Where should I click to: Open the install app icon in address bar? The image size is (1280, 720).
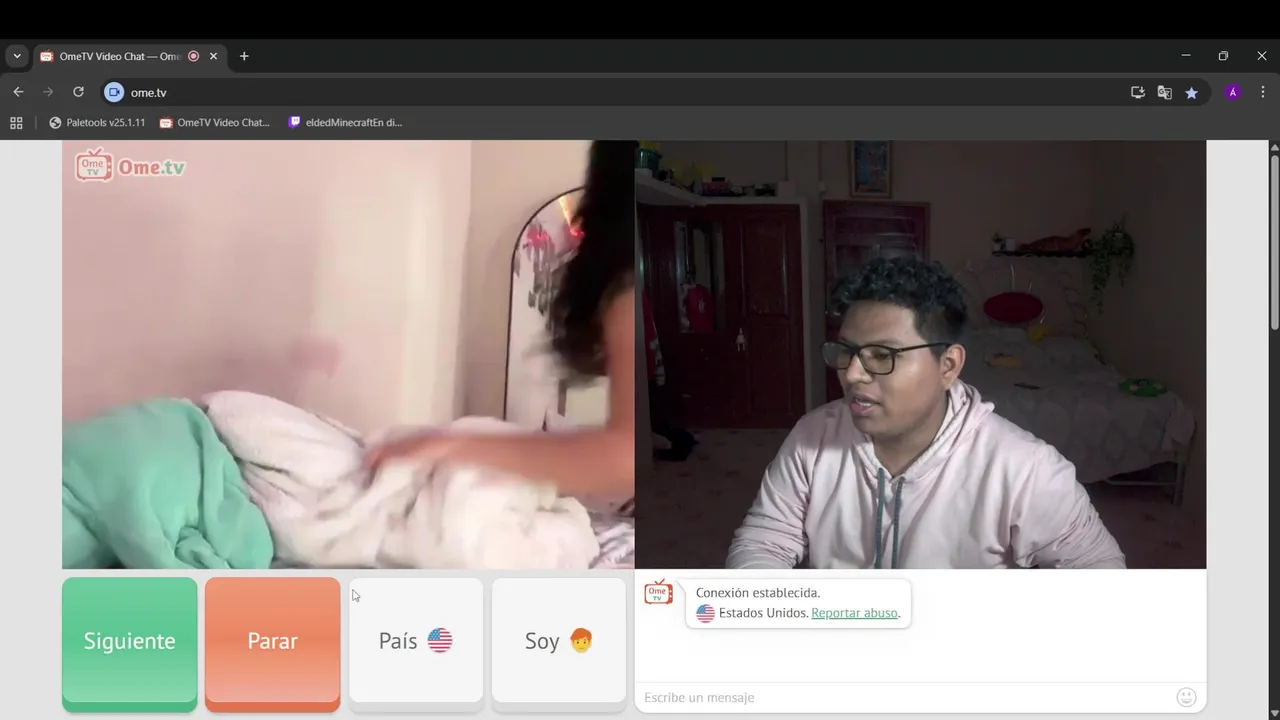pyautogui.click(x=1138, y=92)
